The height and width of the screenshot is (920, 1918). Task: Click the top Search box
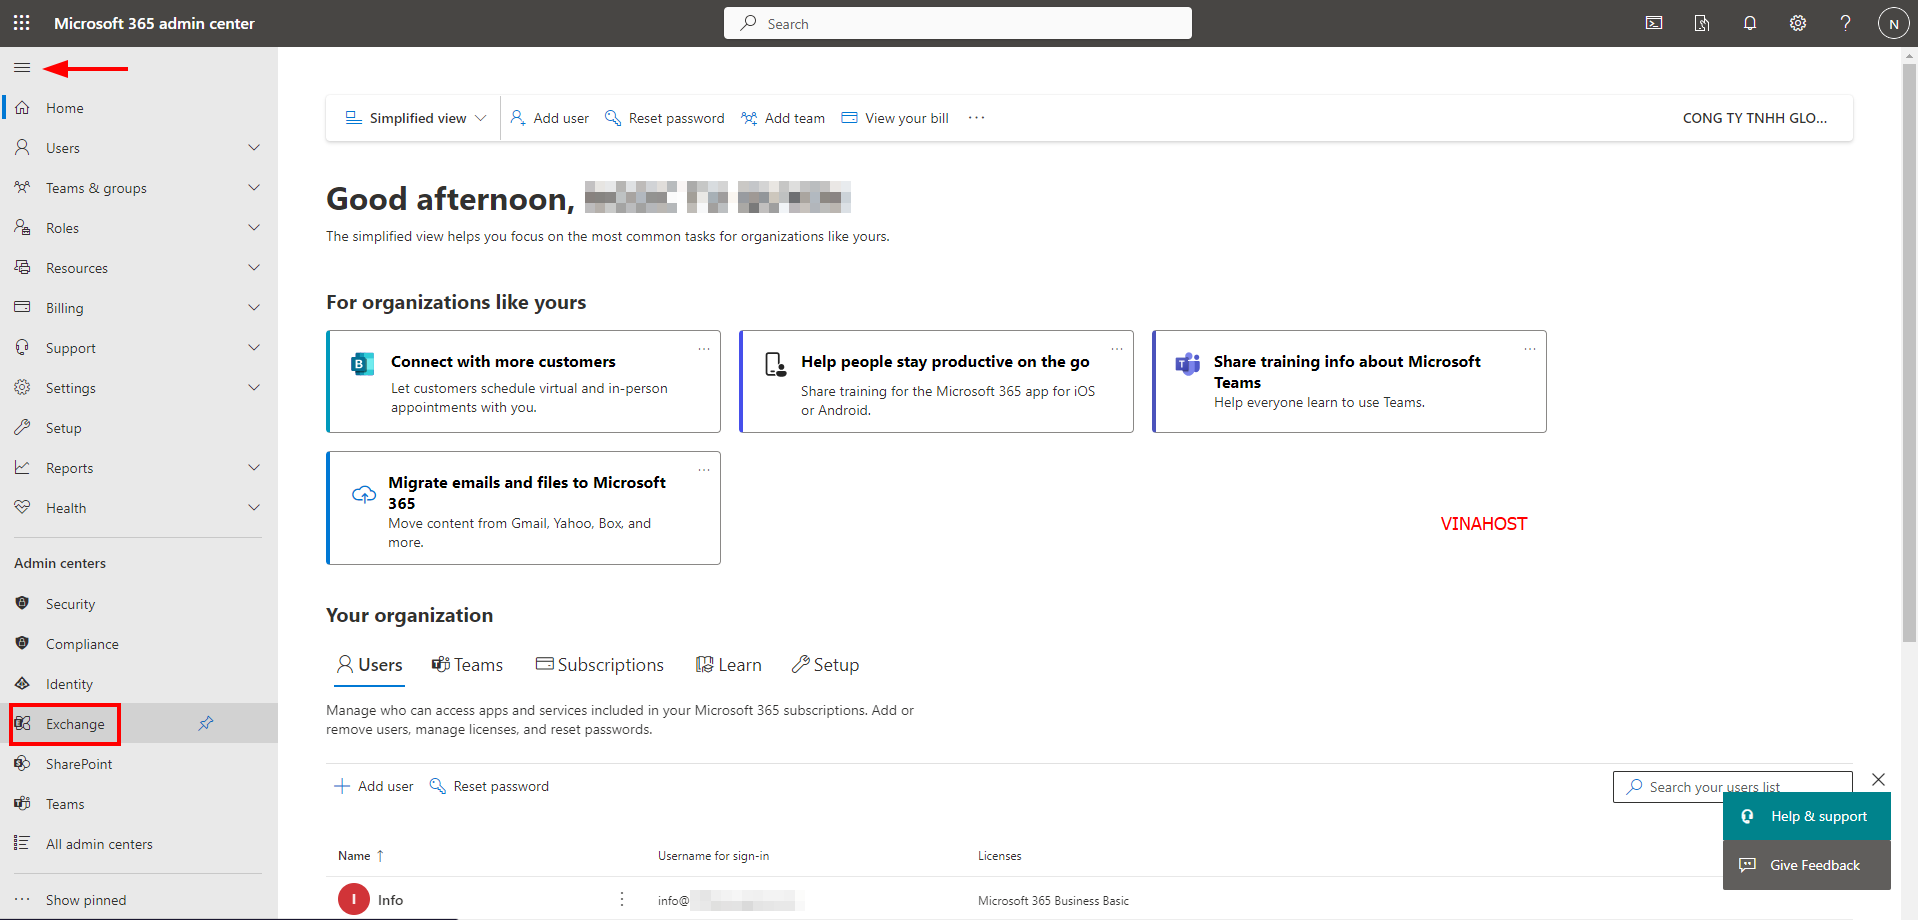tap(957, 23)
